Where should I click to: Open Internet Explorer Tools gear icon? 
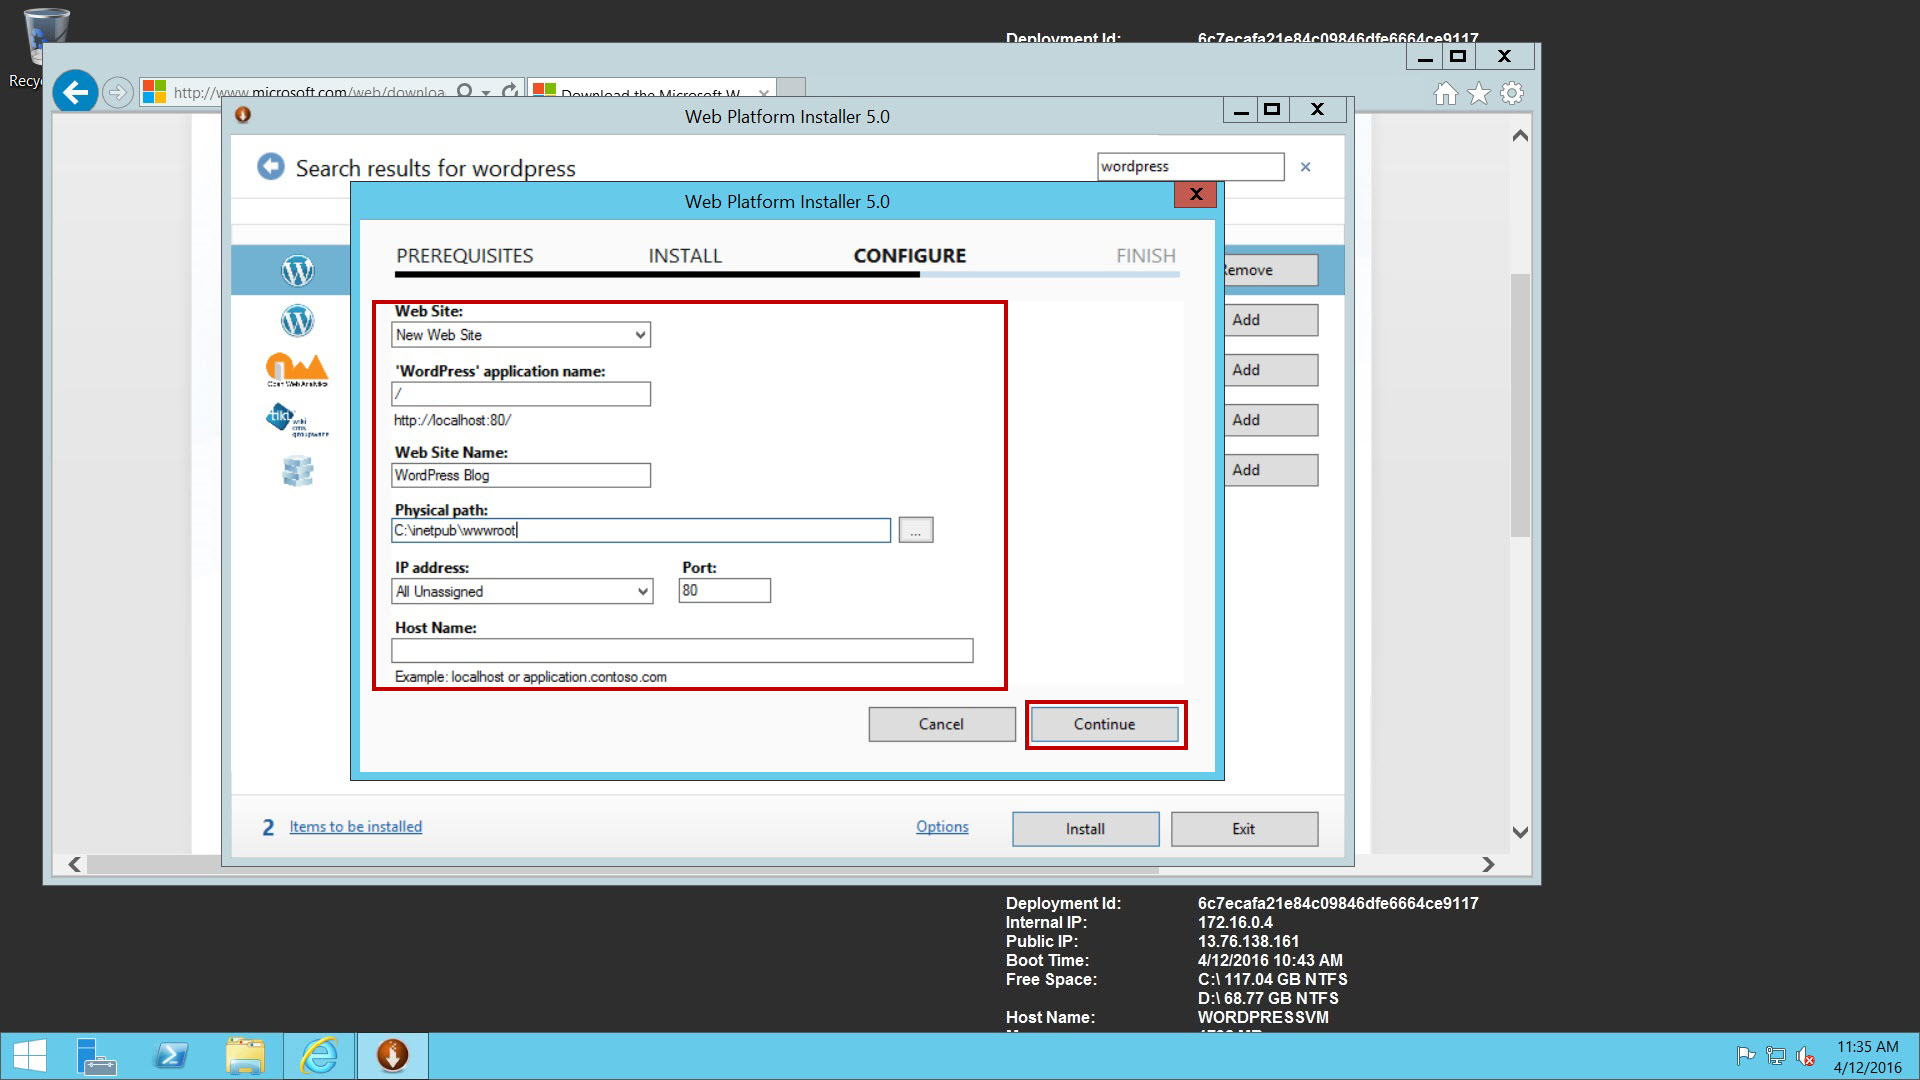[x=1512, y=94]
